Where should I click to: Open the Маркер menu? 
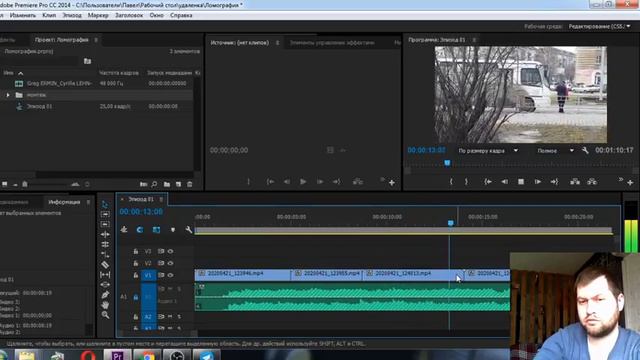tap(98, 15)
